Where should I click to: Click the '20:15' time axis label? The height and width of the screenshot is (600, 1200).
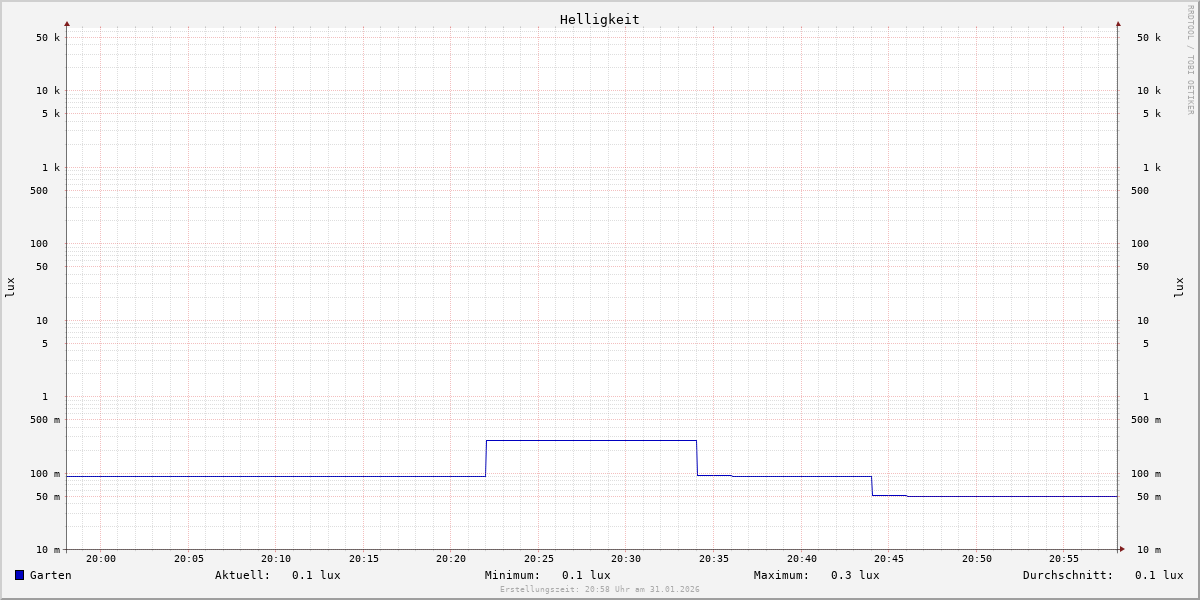364,559
